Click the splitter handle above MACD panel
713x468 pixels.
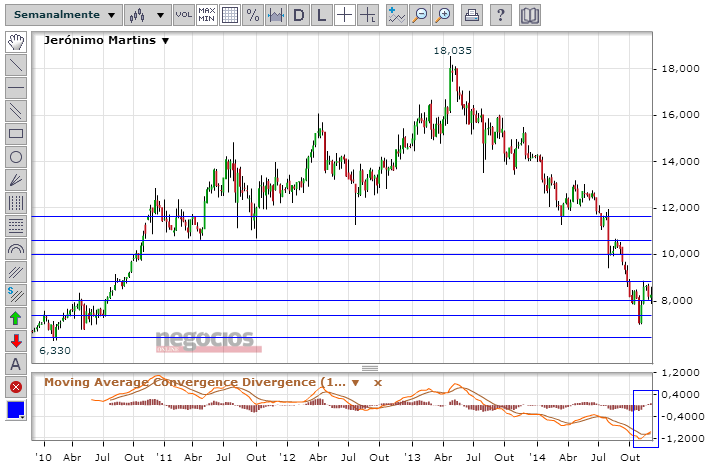370,368
